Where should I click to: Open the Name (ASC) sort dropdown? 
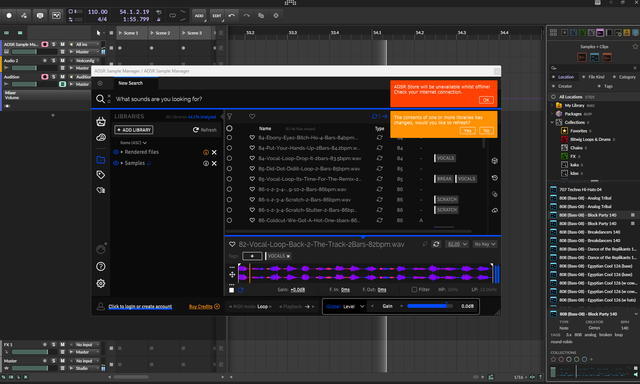pyautogui.click(x=133, y=143)
